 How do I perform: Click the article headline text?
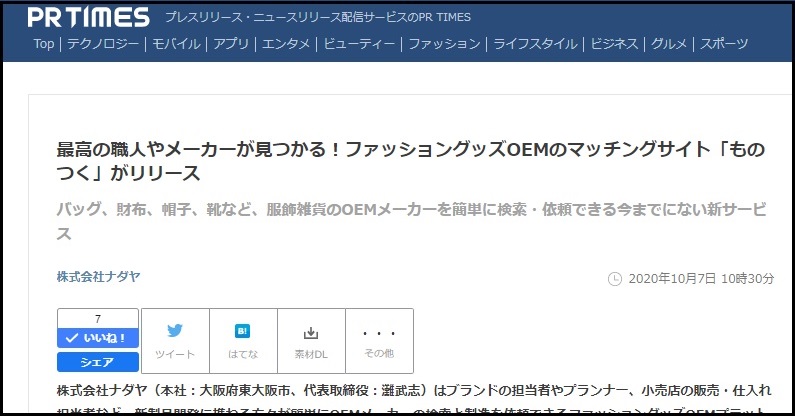point(411,161)
